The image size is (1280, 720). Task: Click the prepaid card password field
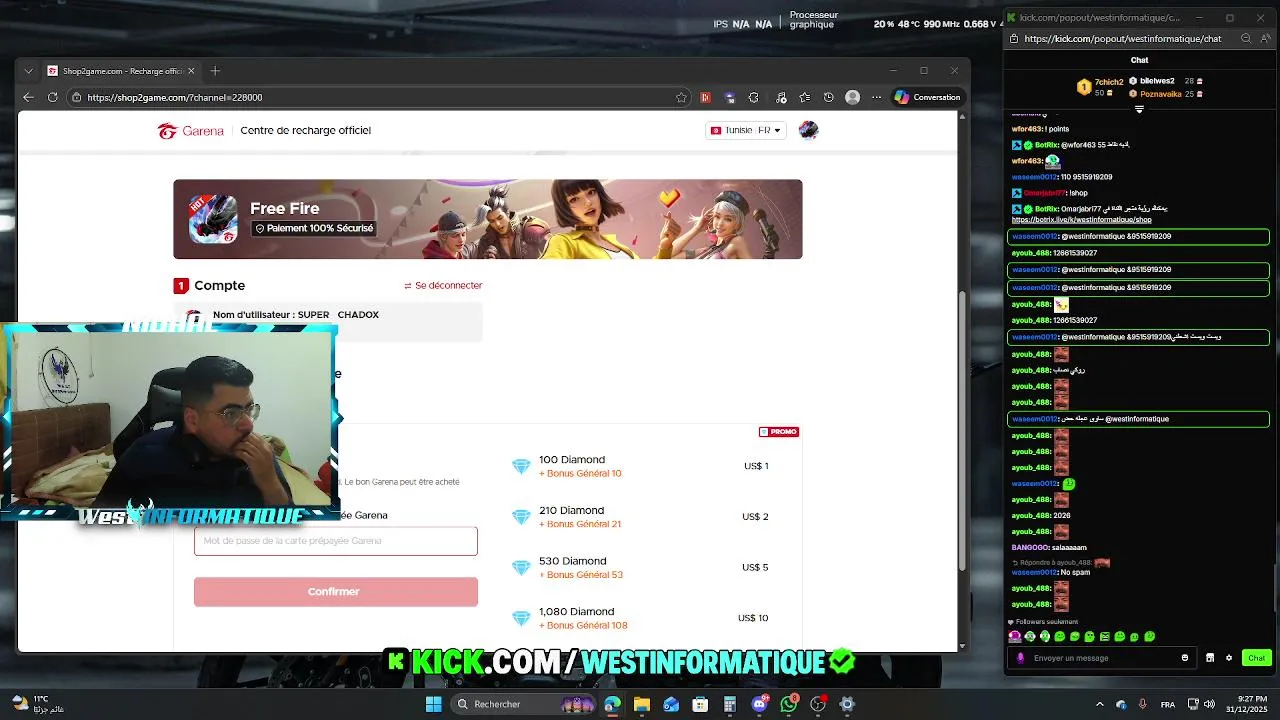click(336, 541)
